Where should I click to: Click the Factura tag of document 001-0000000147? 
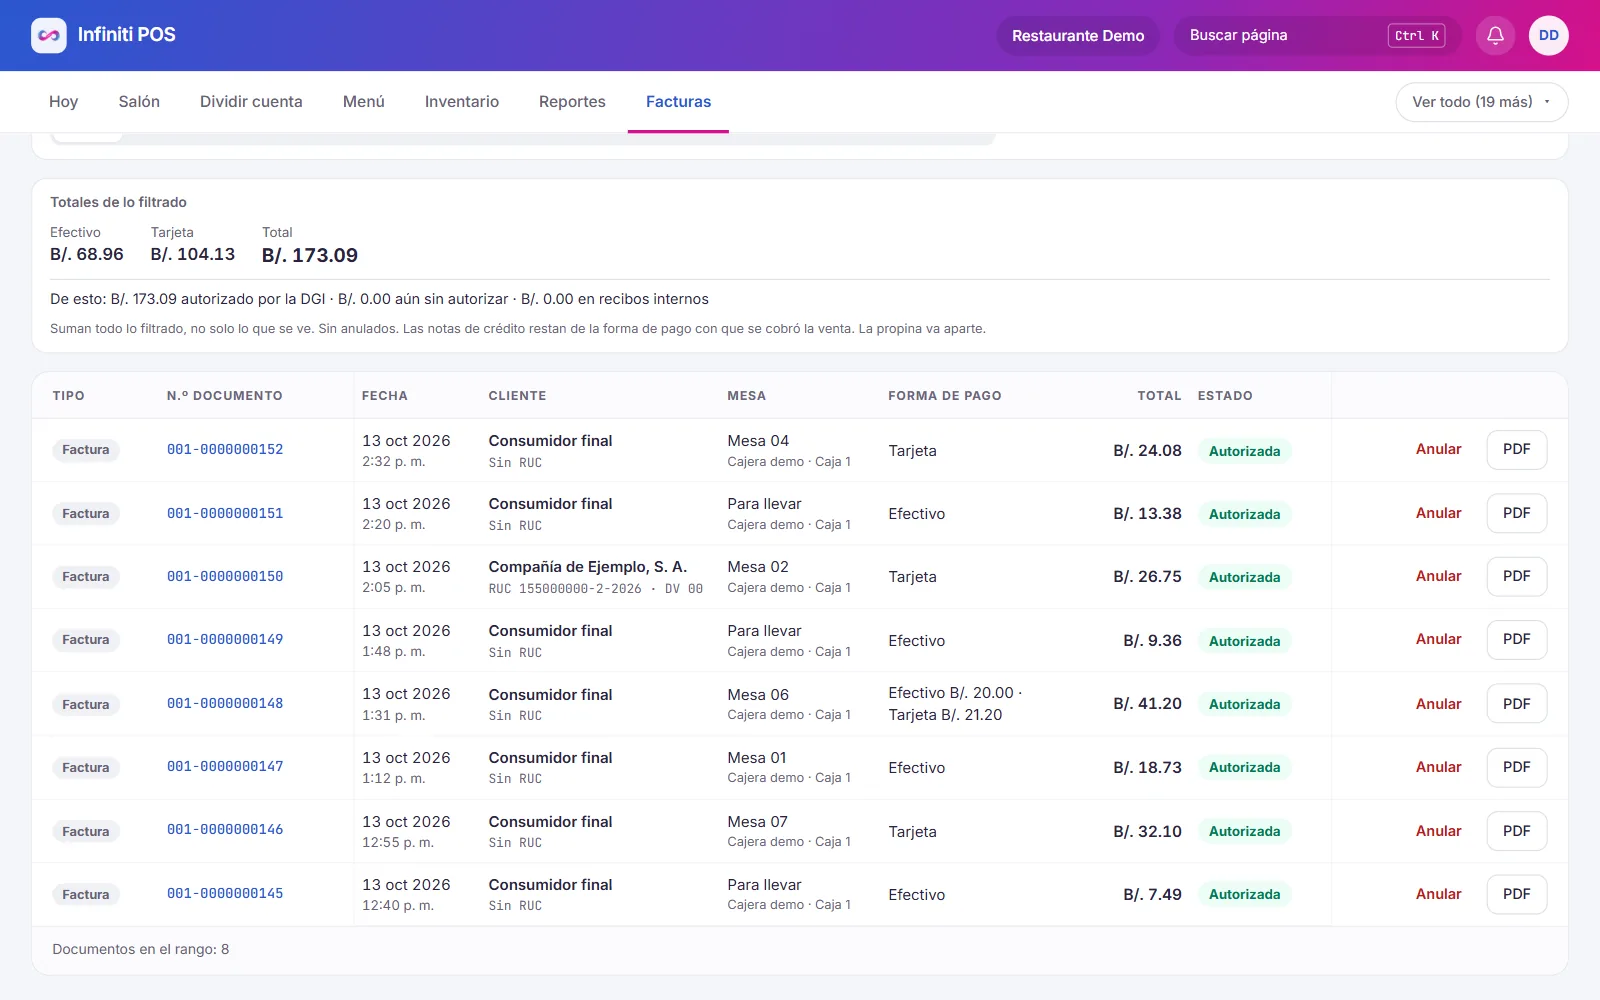[86, 768]
